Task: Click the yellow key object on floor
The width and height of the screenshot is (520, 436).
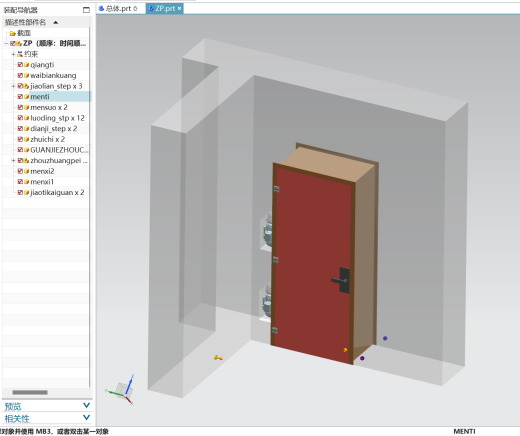Action: 218,358
